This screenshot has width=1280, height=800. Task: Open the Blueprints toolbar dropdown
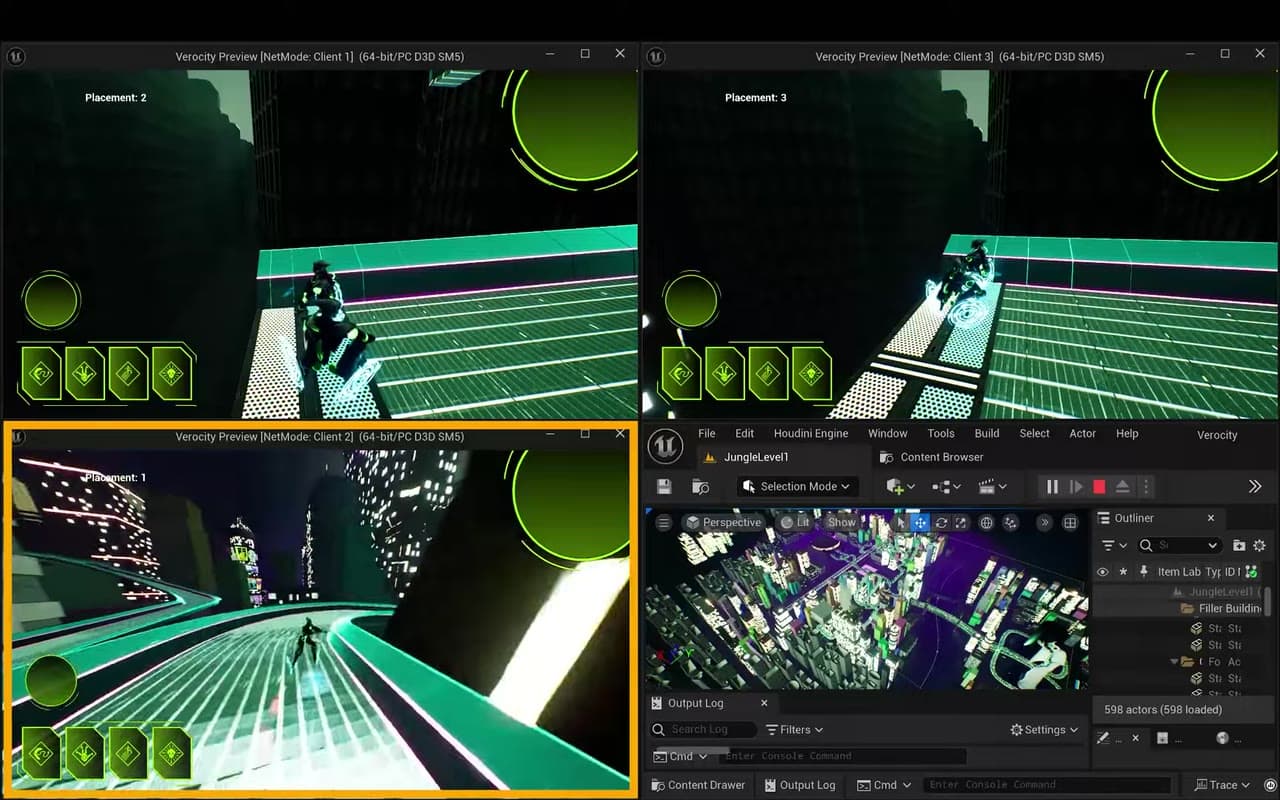pyautogui.click(x=944, y=487)
